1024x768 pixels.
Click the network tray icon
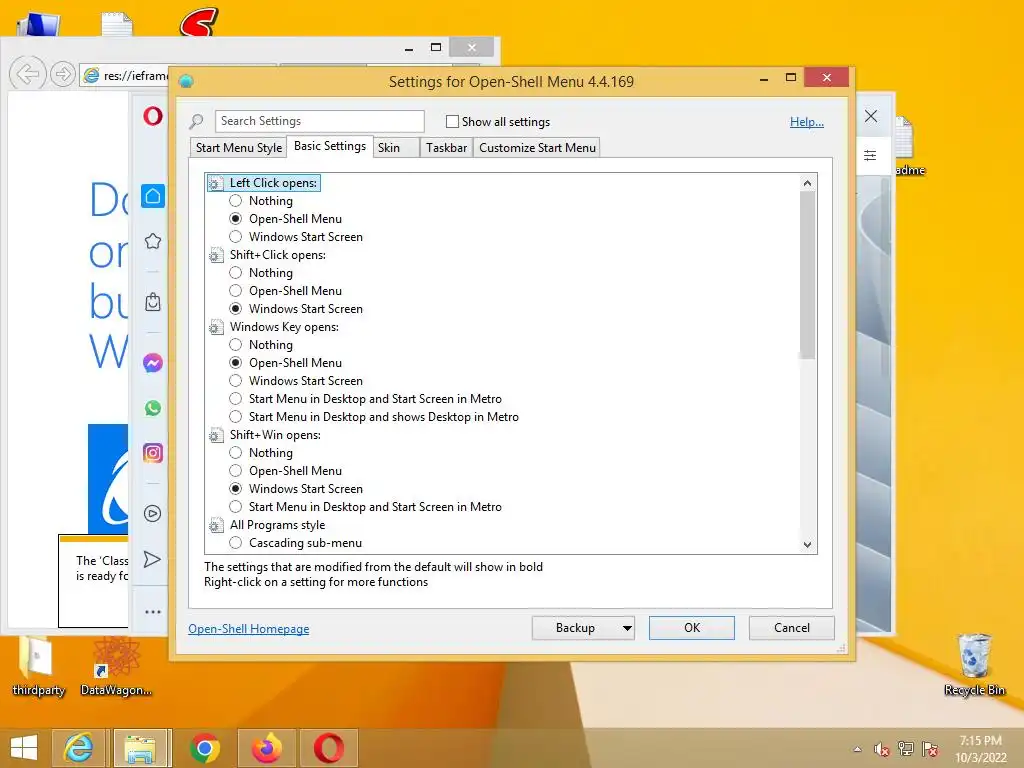pos(906,749)
